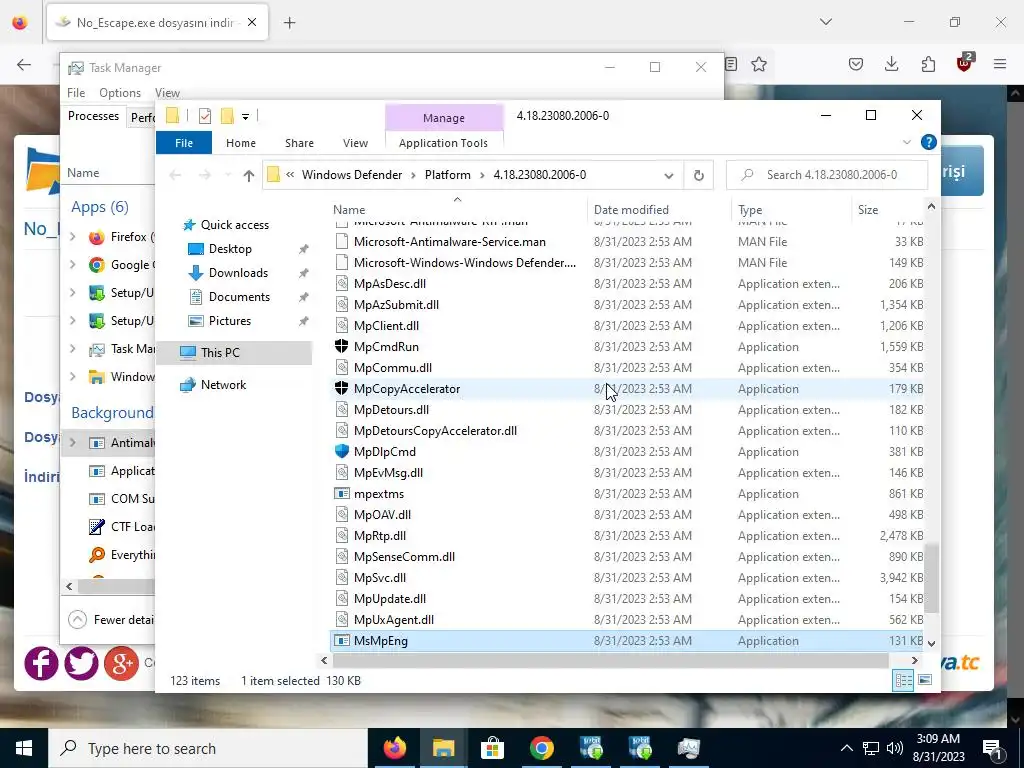
Task: Click the mpextms application icon
Action: (x=342, y=494)
